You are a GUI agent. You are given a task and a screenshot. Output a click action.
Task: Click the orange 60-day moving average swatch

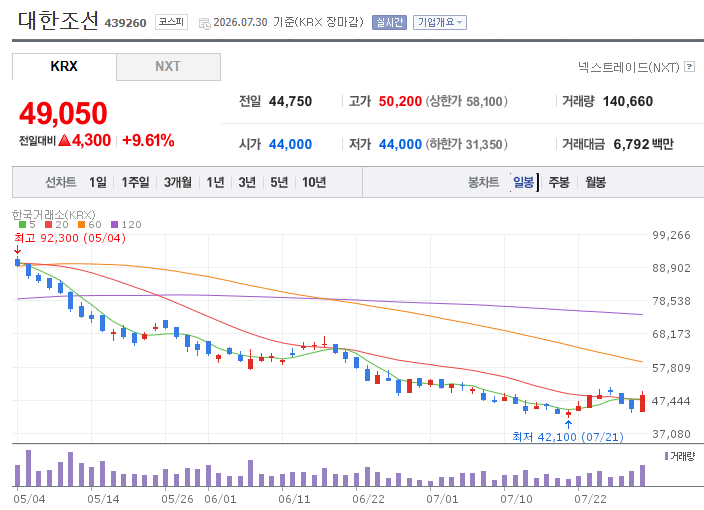(81, 224)
